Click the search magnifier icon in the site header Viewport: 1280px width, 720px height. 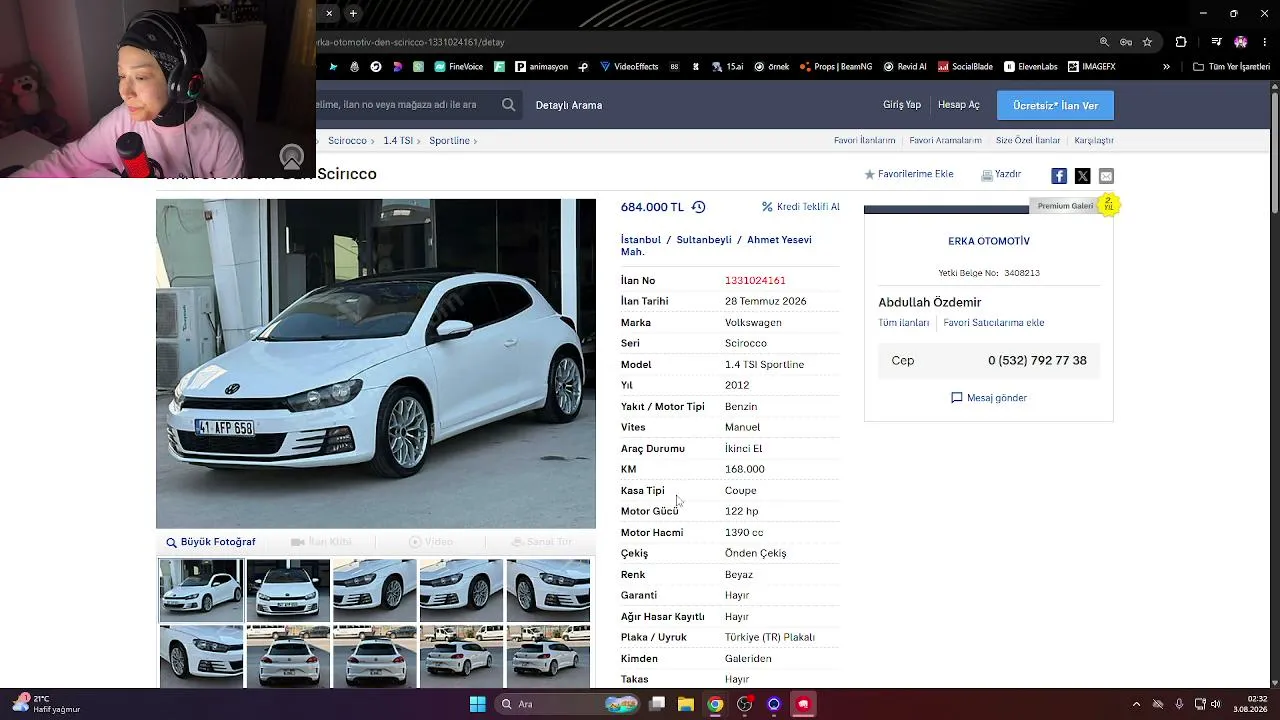click(x=508, y=105)
